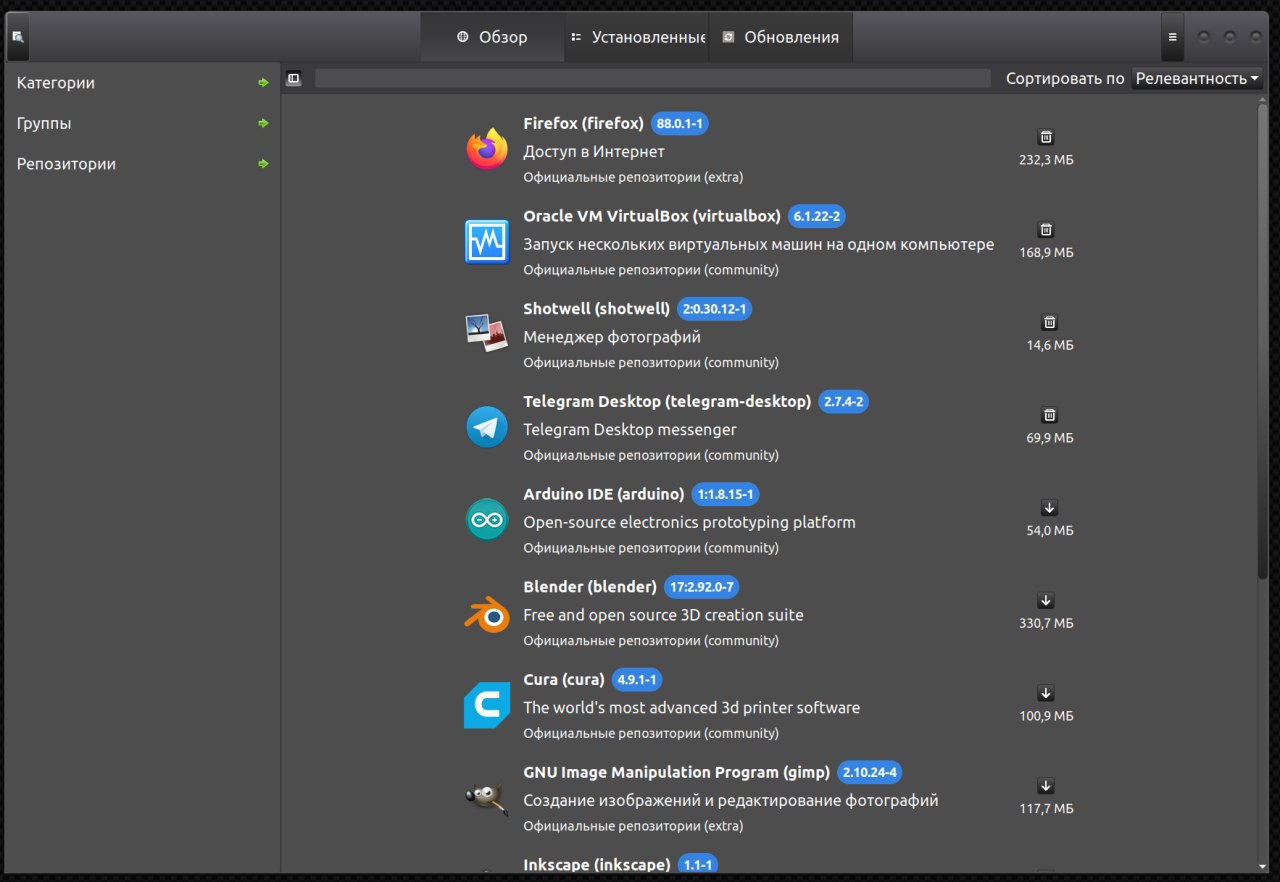Click the Firefox application icon

click(x=487, y=149)
